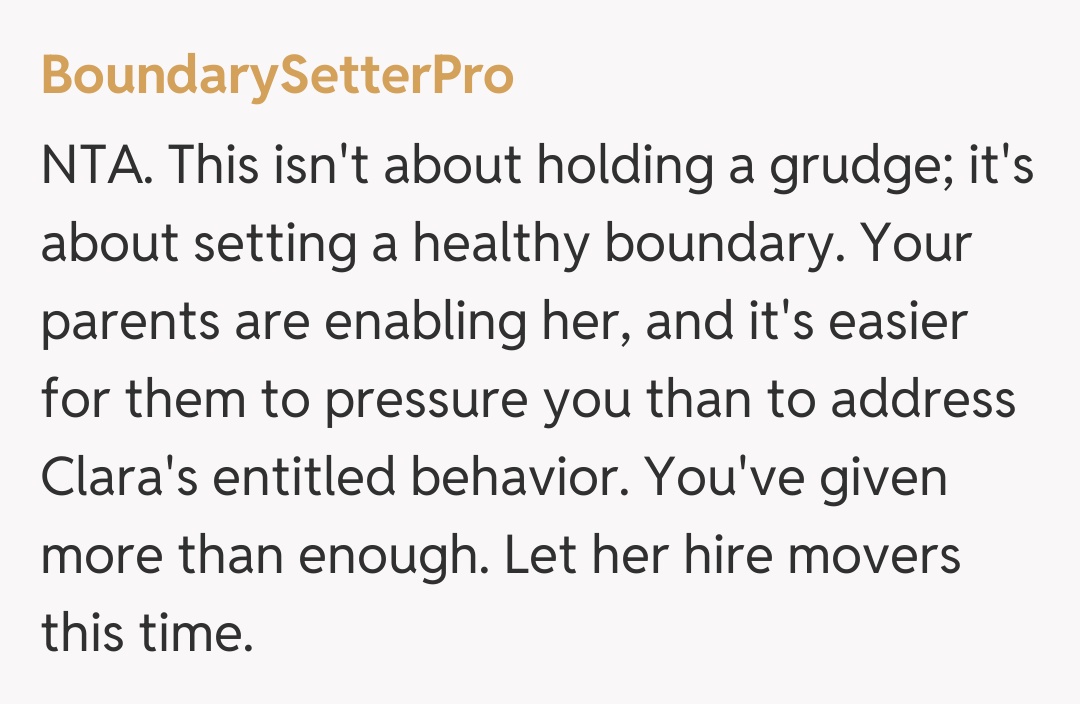Viewport: 1080px width, 704px height.
Task: Click the word "grudge" in the comment
Action: click(850, 167)
